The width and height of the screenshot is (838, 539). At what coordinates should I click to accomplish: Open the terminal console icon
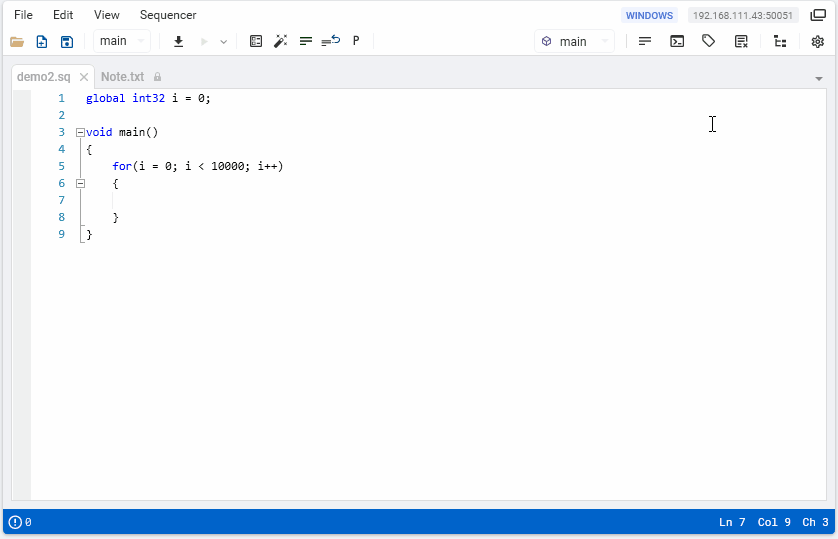[677, 41]
